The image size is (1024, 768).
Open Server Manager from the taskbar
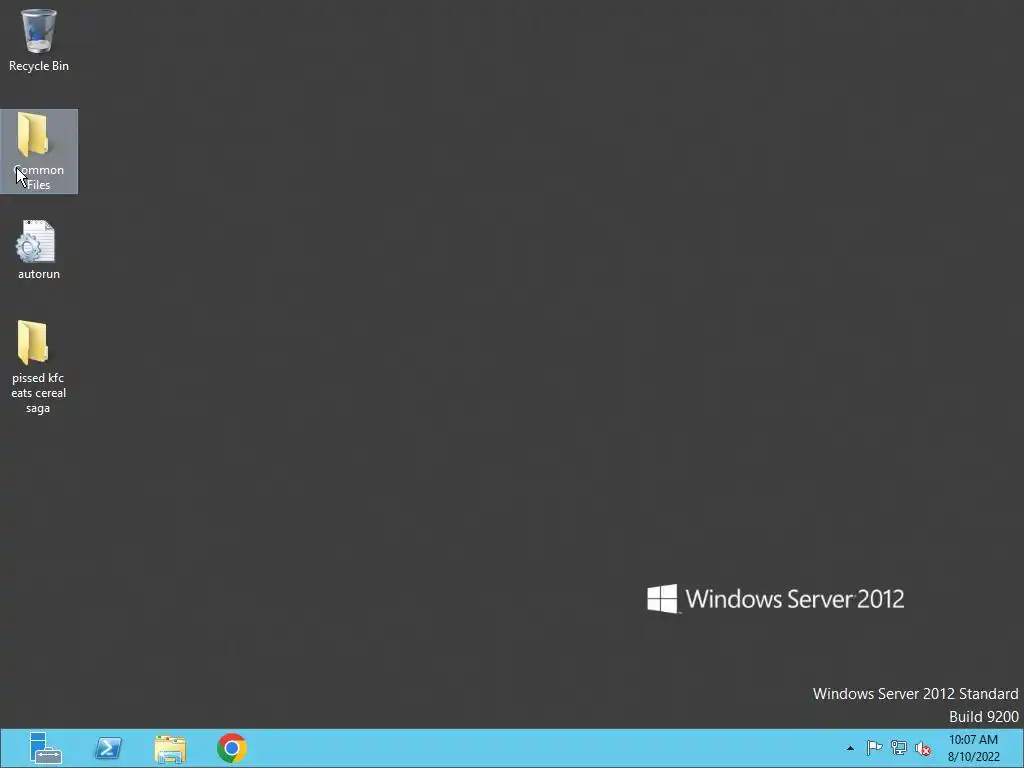pyautogui.click(x=46, y=748)
